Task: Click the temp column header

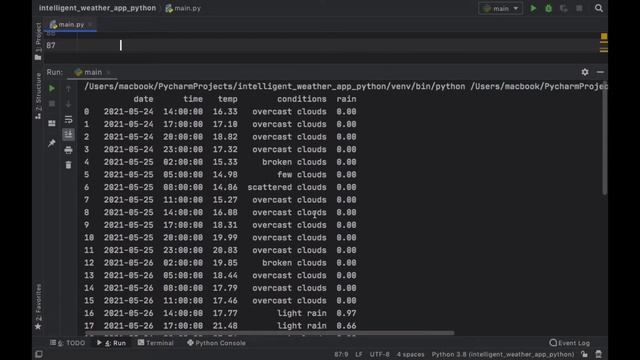Action: pyautogui.click(x=227, y=99)
